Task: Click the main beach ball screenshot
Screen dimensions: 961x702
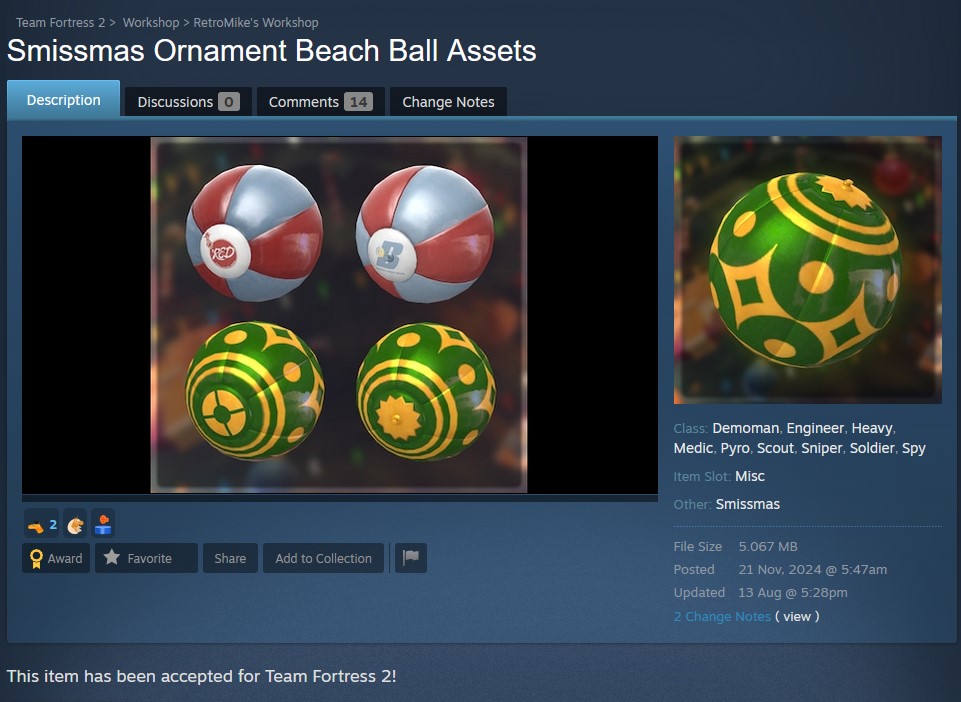Action: pos(340,315)
